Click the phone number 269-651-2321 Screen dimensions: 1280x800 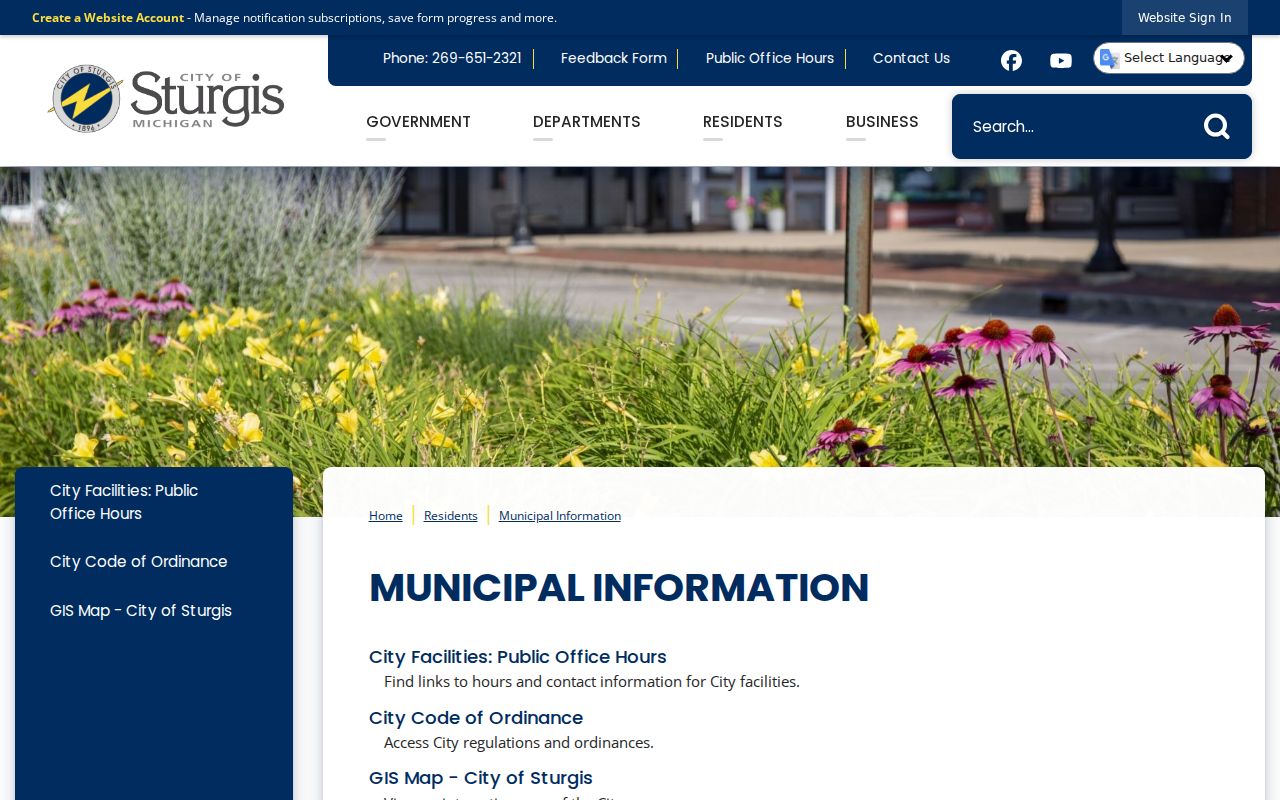477,58
